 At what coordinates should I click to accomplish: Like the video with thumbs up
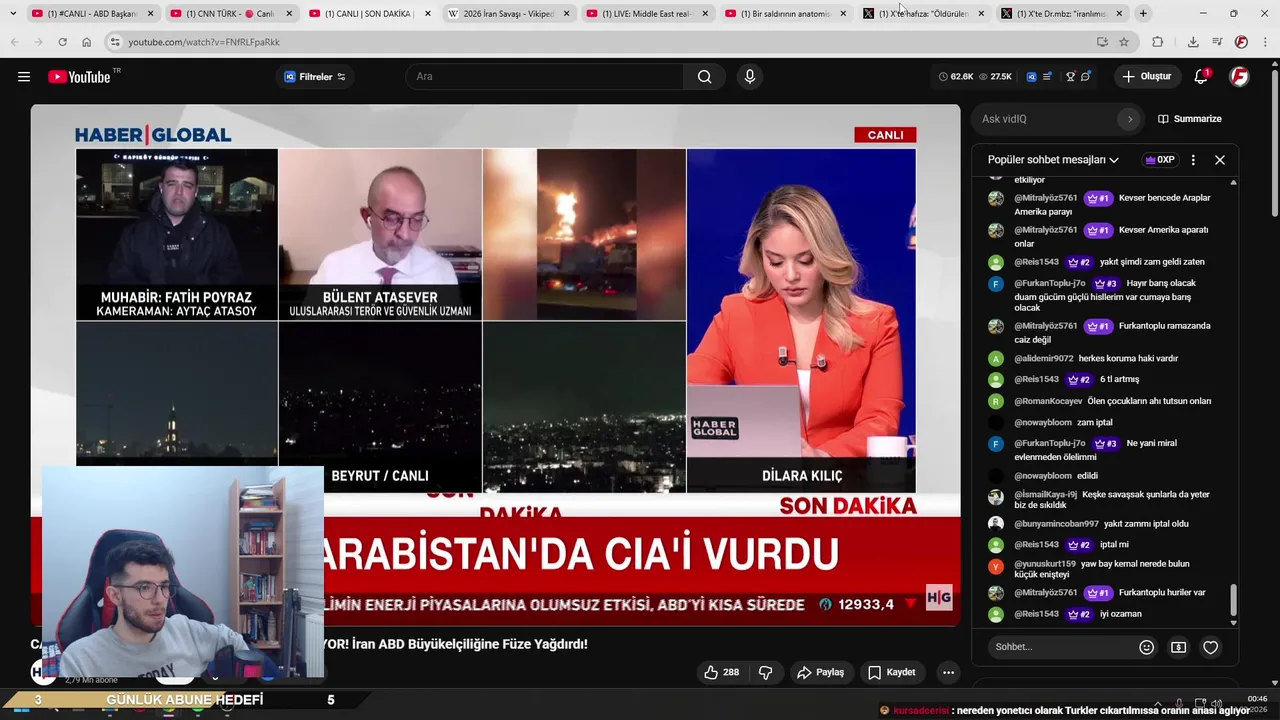[x=722, y=672]
